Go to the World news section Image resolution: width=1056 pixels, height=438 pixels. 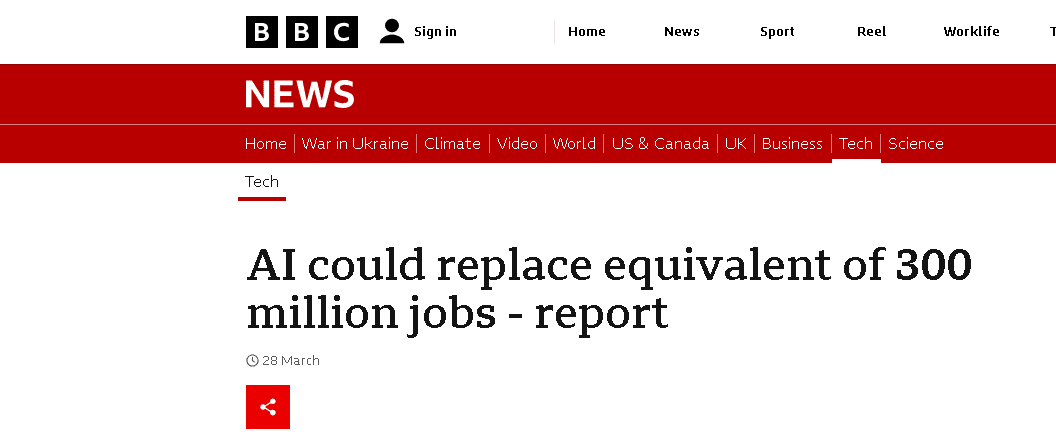[x=574, y=144]
